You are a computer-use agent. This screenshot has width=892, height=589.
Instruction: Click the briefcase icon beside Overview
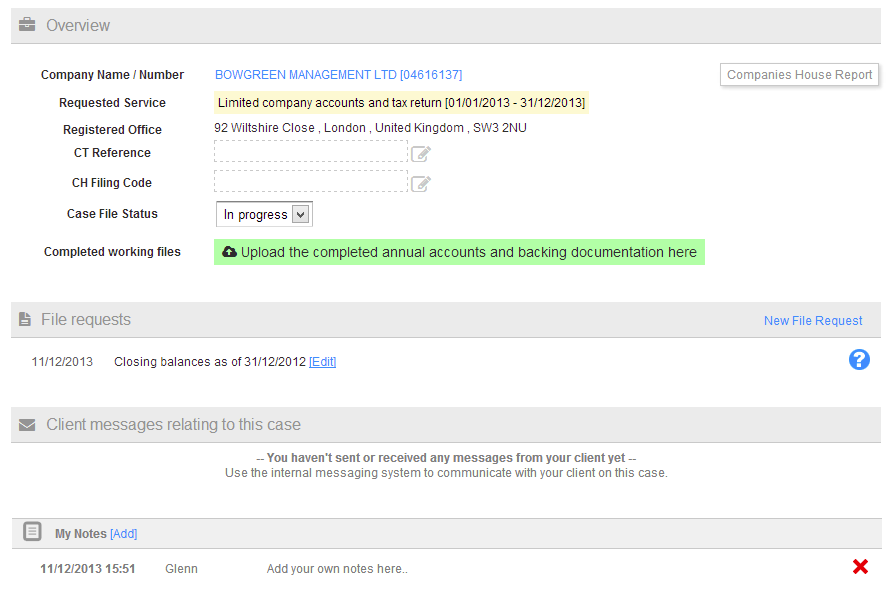click(27, 25)
